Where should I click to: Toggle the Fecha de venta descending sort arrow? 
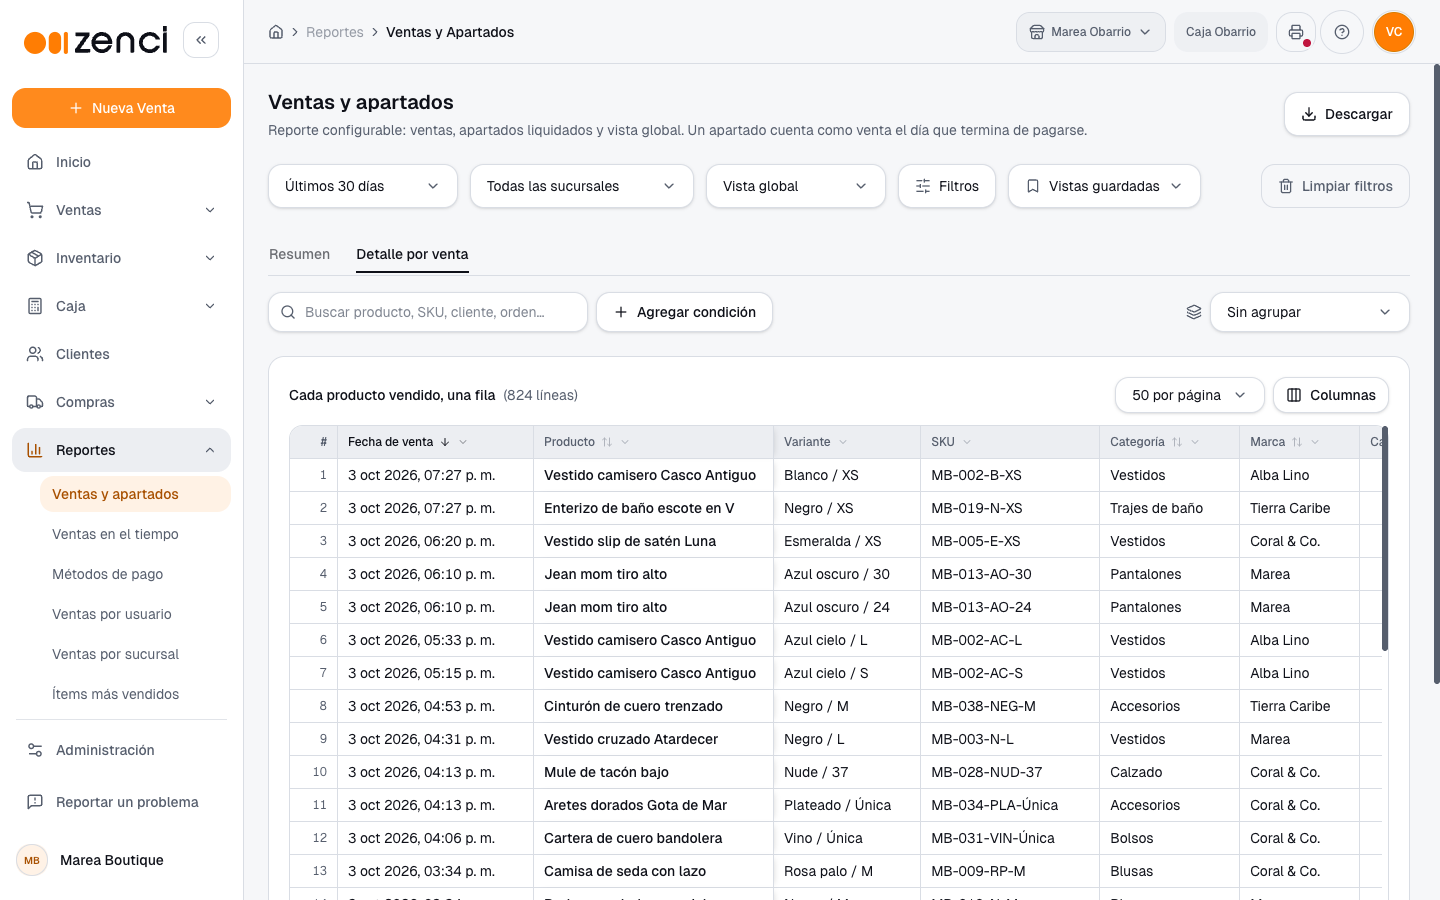445,442
